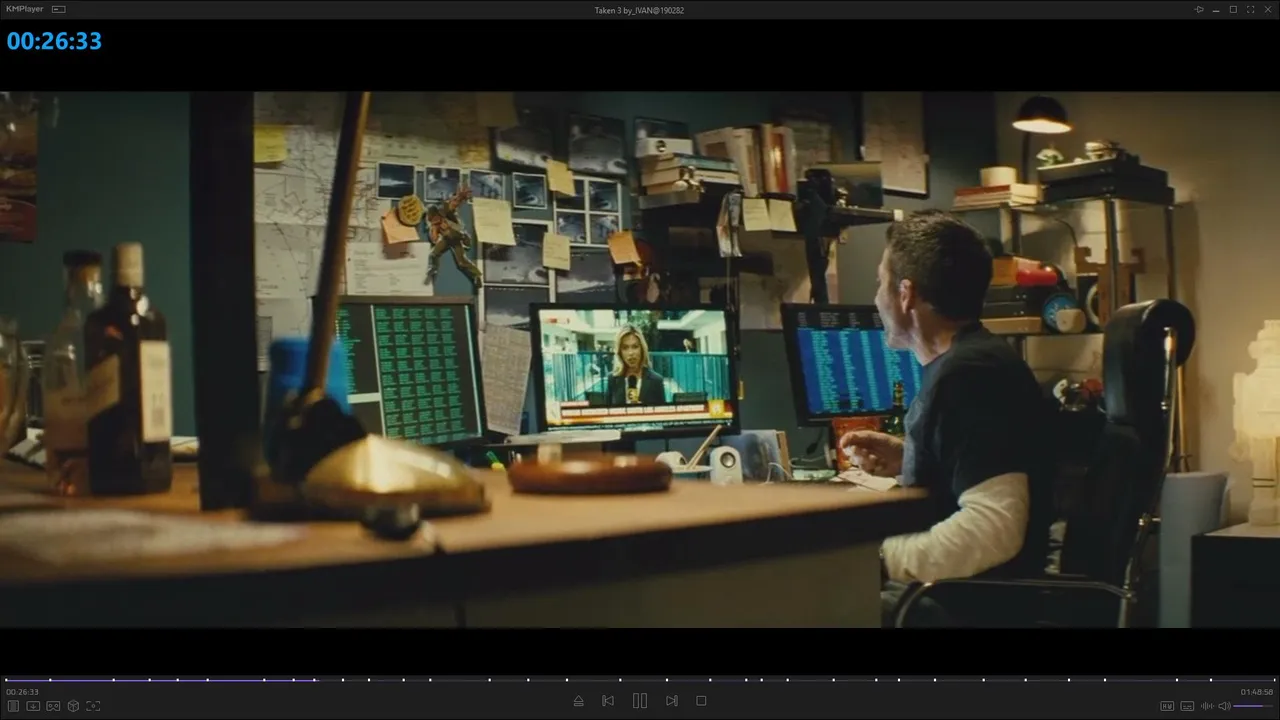Toggle HW hardware acceleration
1280x720 pixels.
1167,706
